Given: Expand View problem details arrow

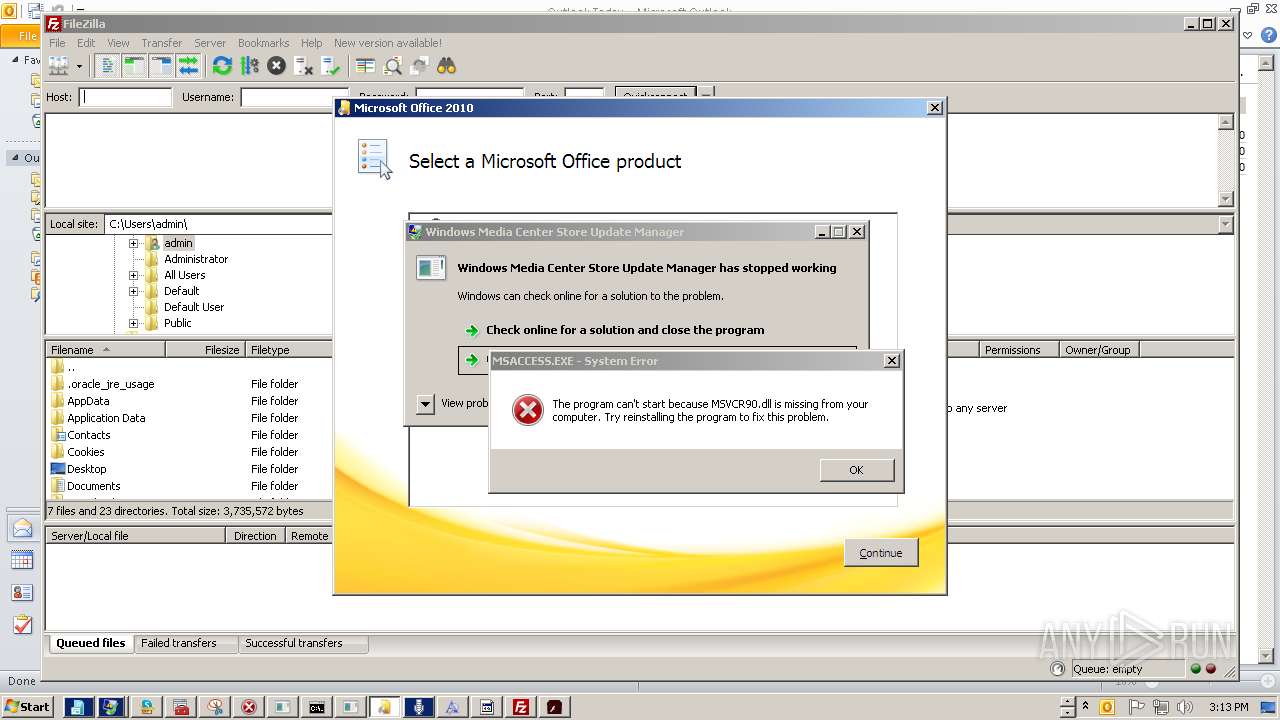Looking at the screenshot, I should click(x=425, y=404).
